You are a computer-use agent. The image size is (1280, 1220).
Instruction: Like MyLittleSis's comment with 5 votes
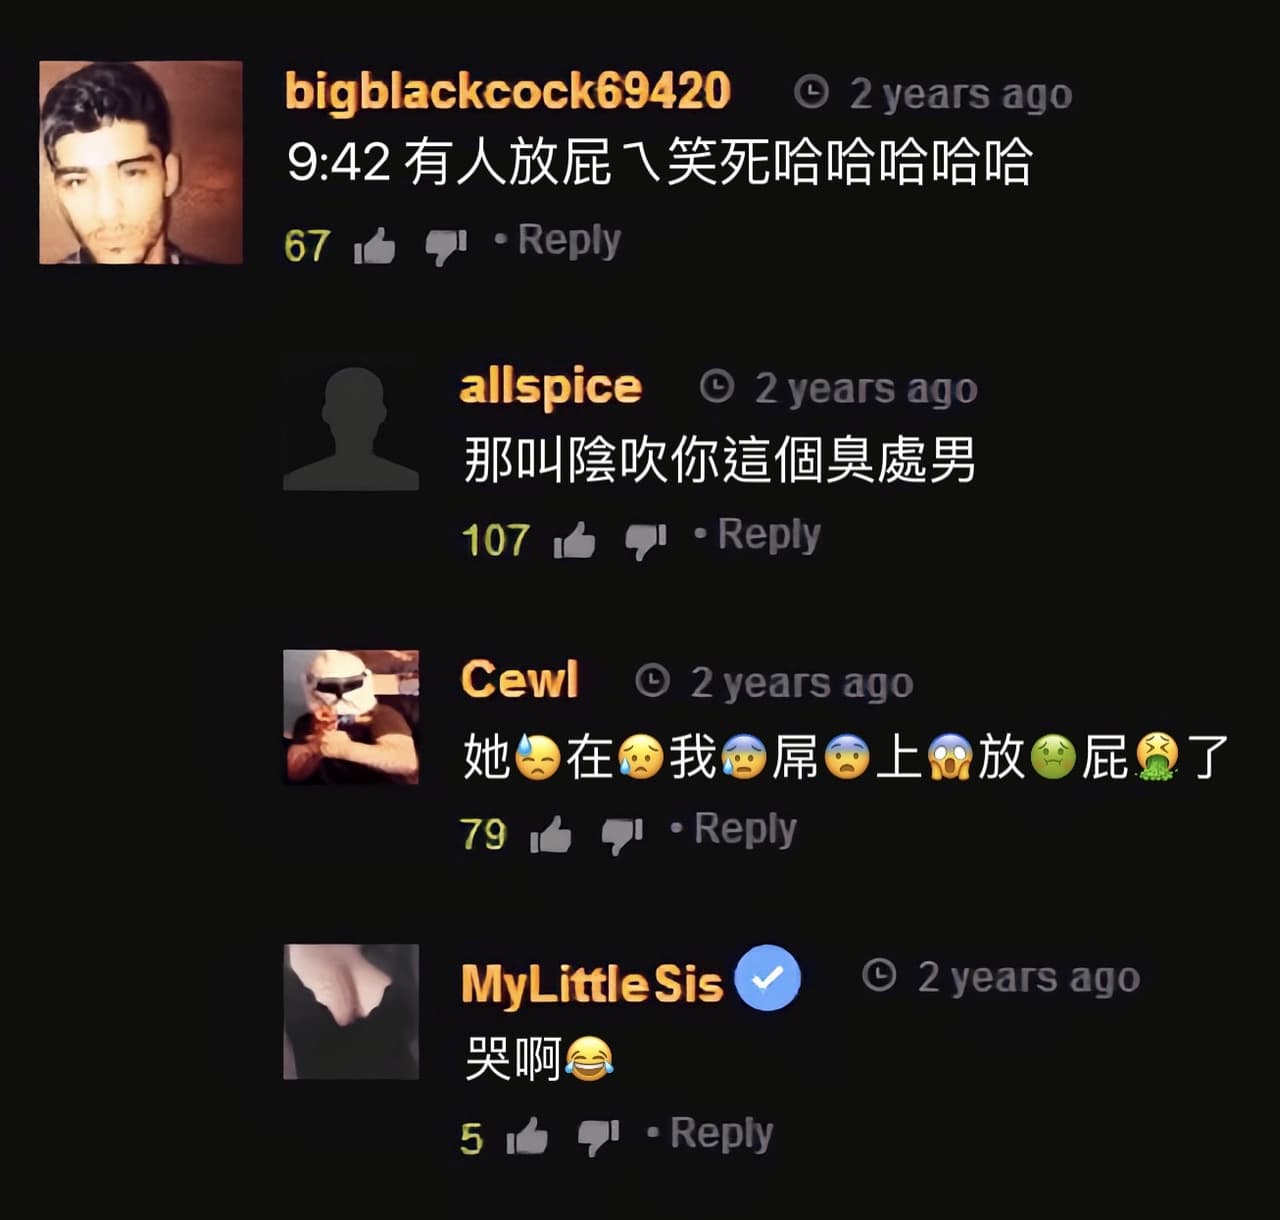[527, 1137]
